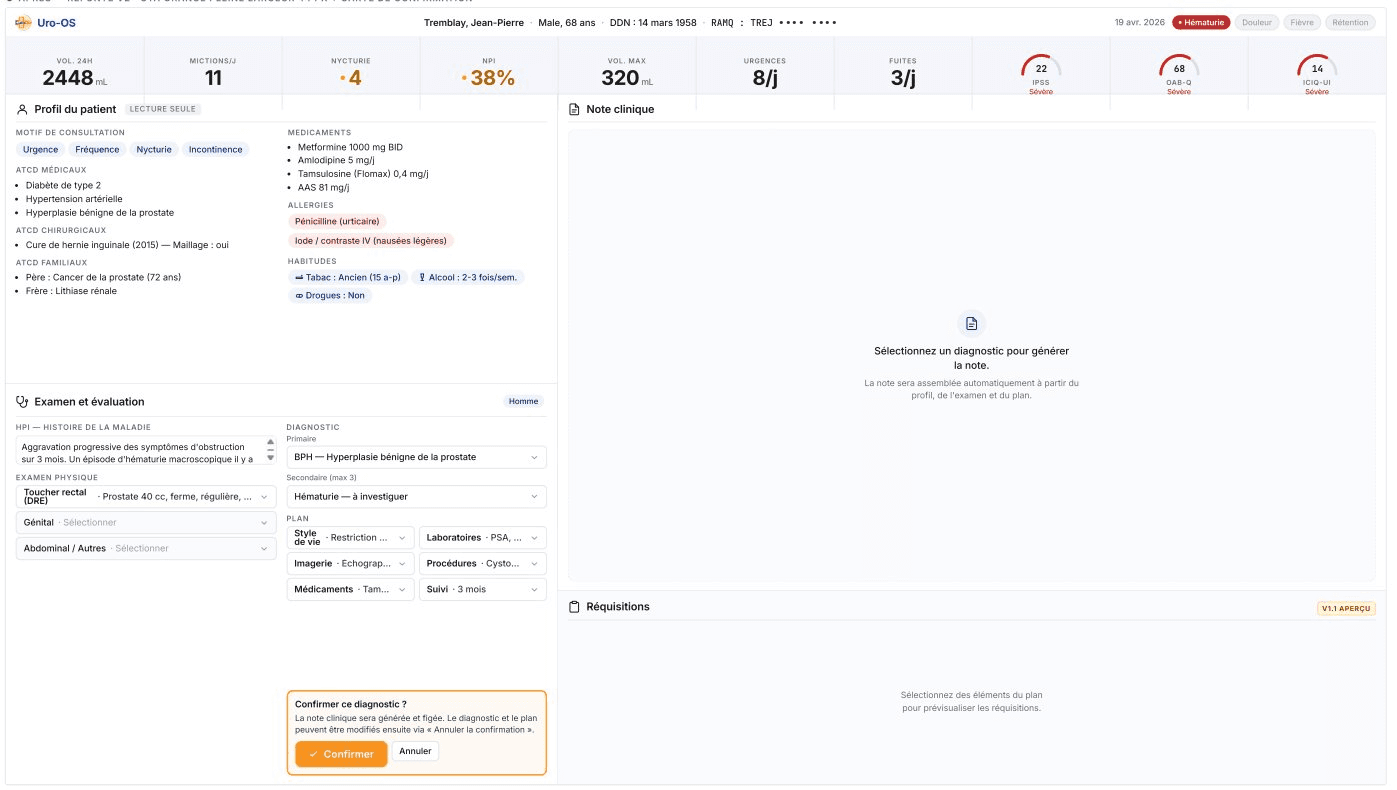
Task: Click the MICTIONS/J 11 metric
Action: (213, 73)
